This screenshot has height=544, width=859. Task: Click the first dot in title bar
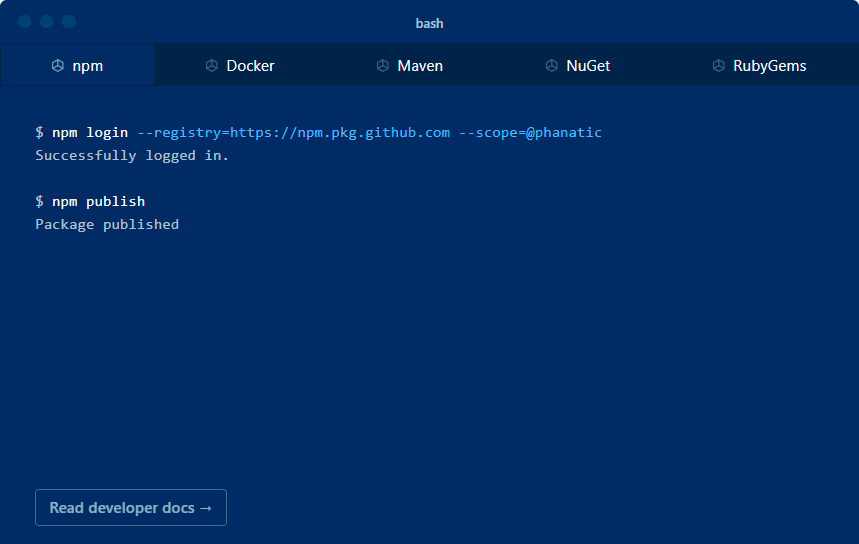coord(25,21)
